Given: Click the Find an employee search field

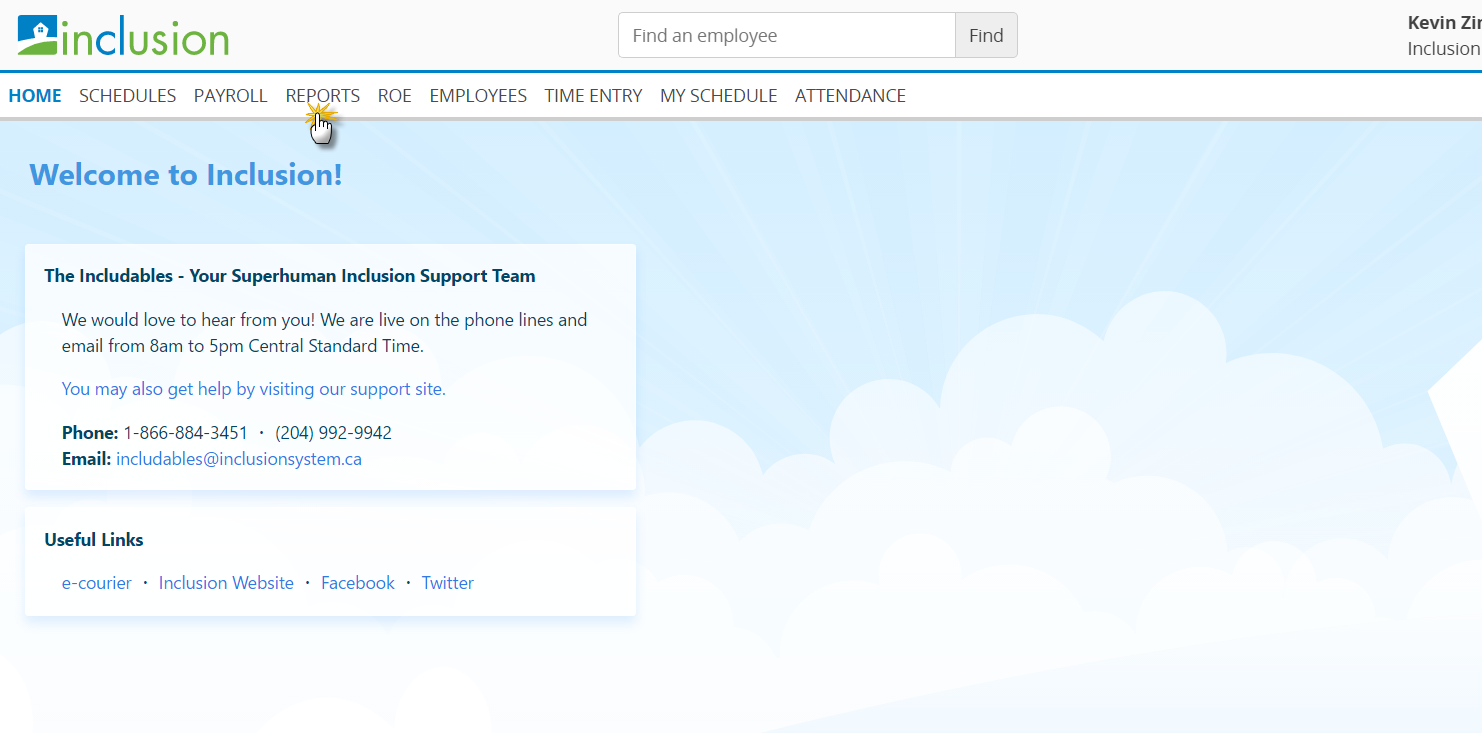Looking at the screenshot, I should click(787, 35).
